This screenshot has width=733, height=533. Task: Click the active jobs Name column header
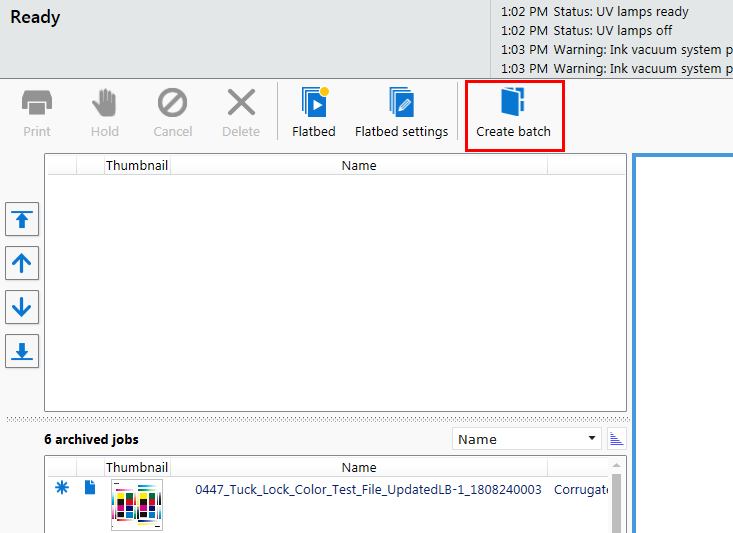[359, 165]
